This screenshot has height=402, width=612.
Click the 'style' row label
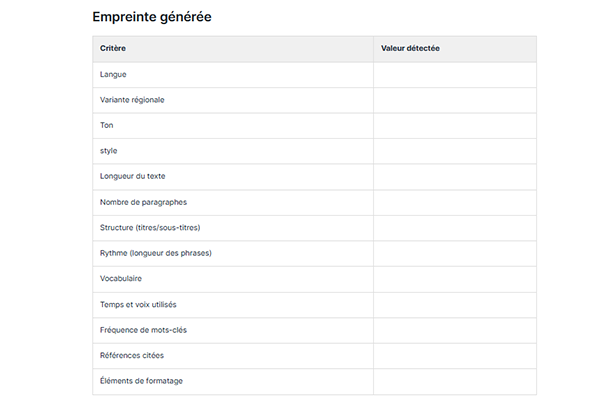point(109,151)
